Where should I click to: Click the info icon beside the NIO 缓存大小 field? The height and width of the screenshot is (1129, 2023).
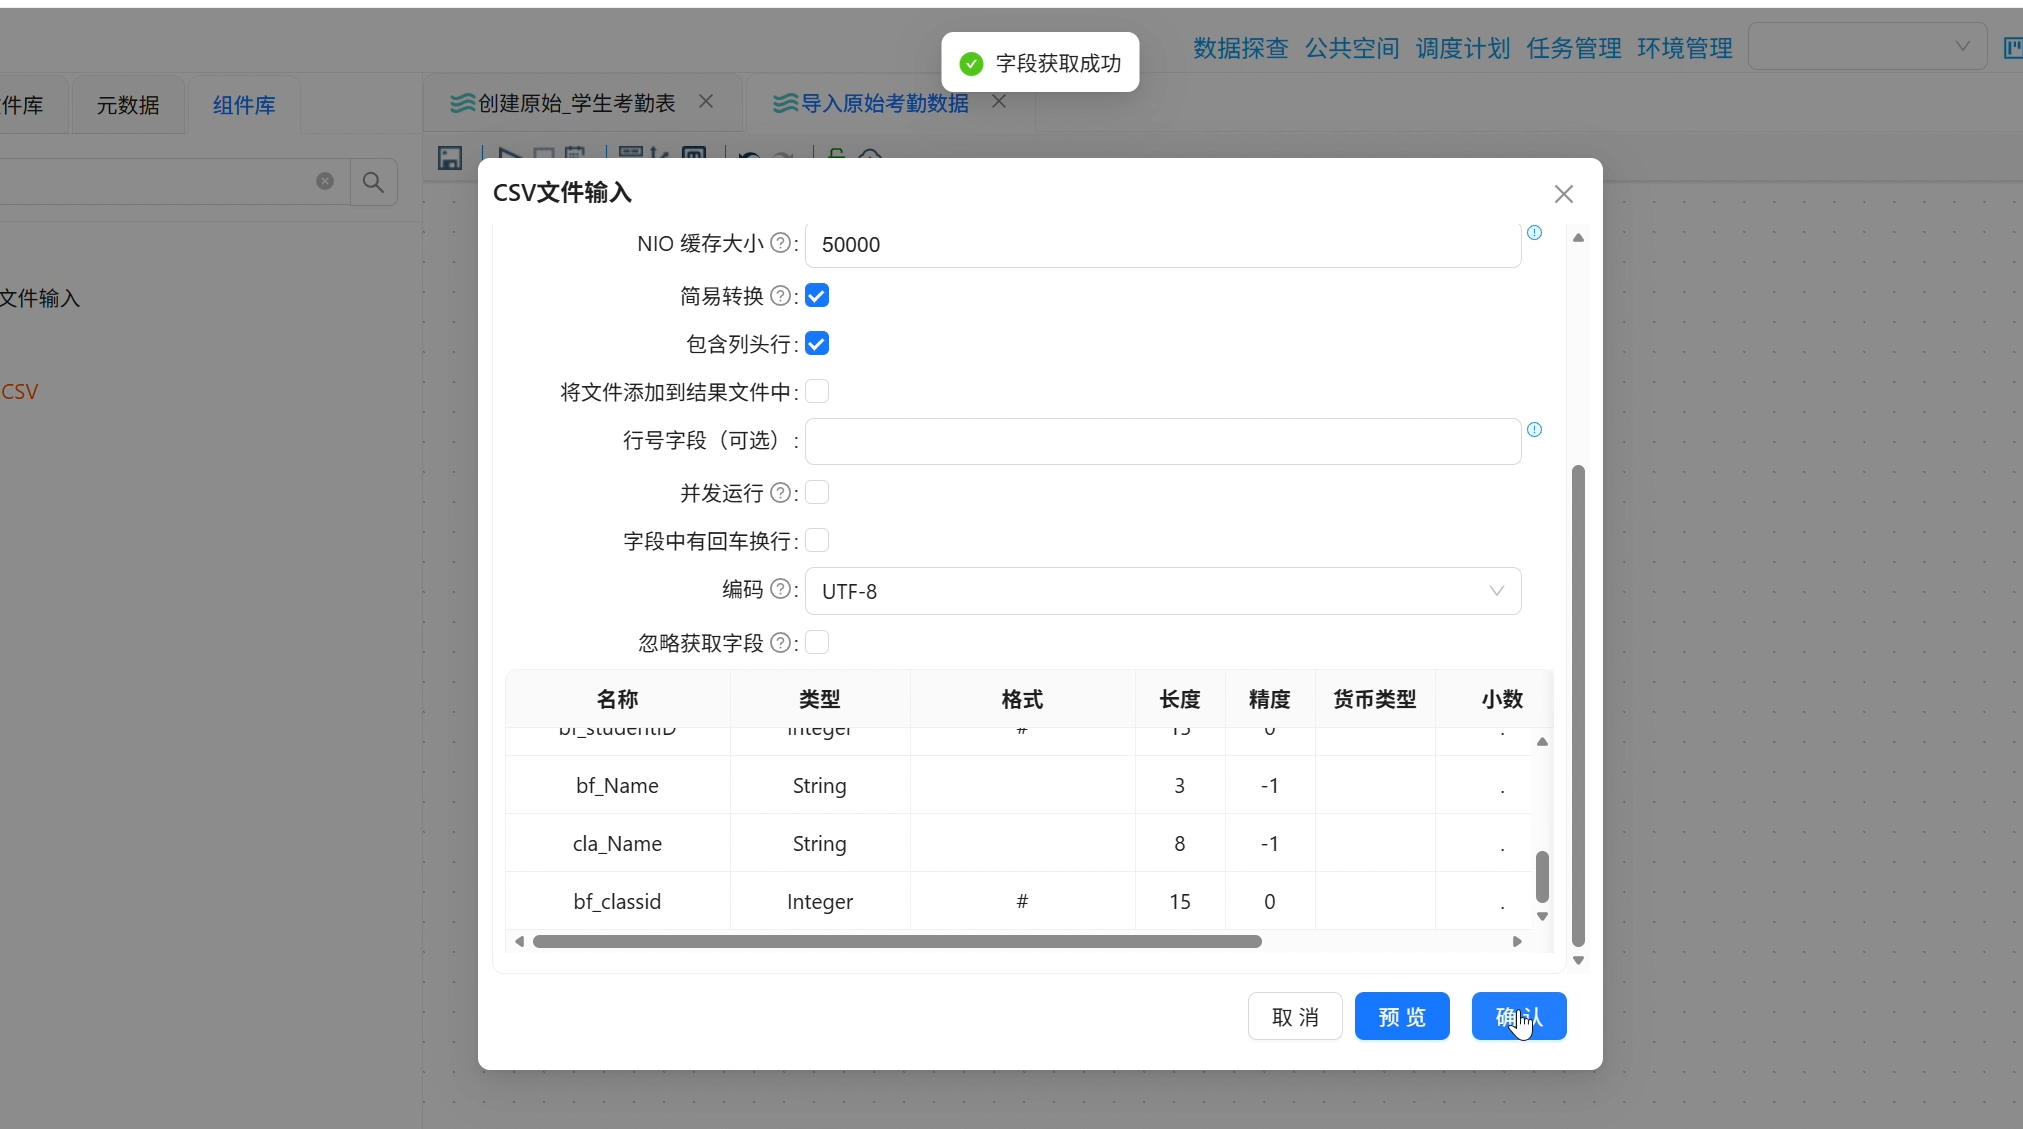[x=1534, y=233]
